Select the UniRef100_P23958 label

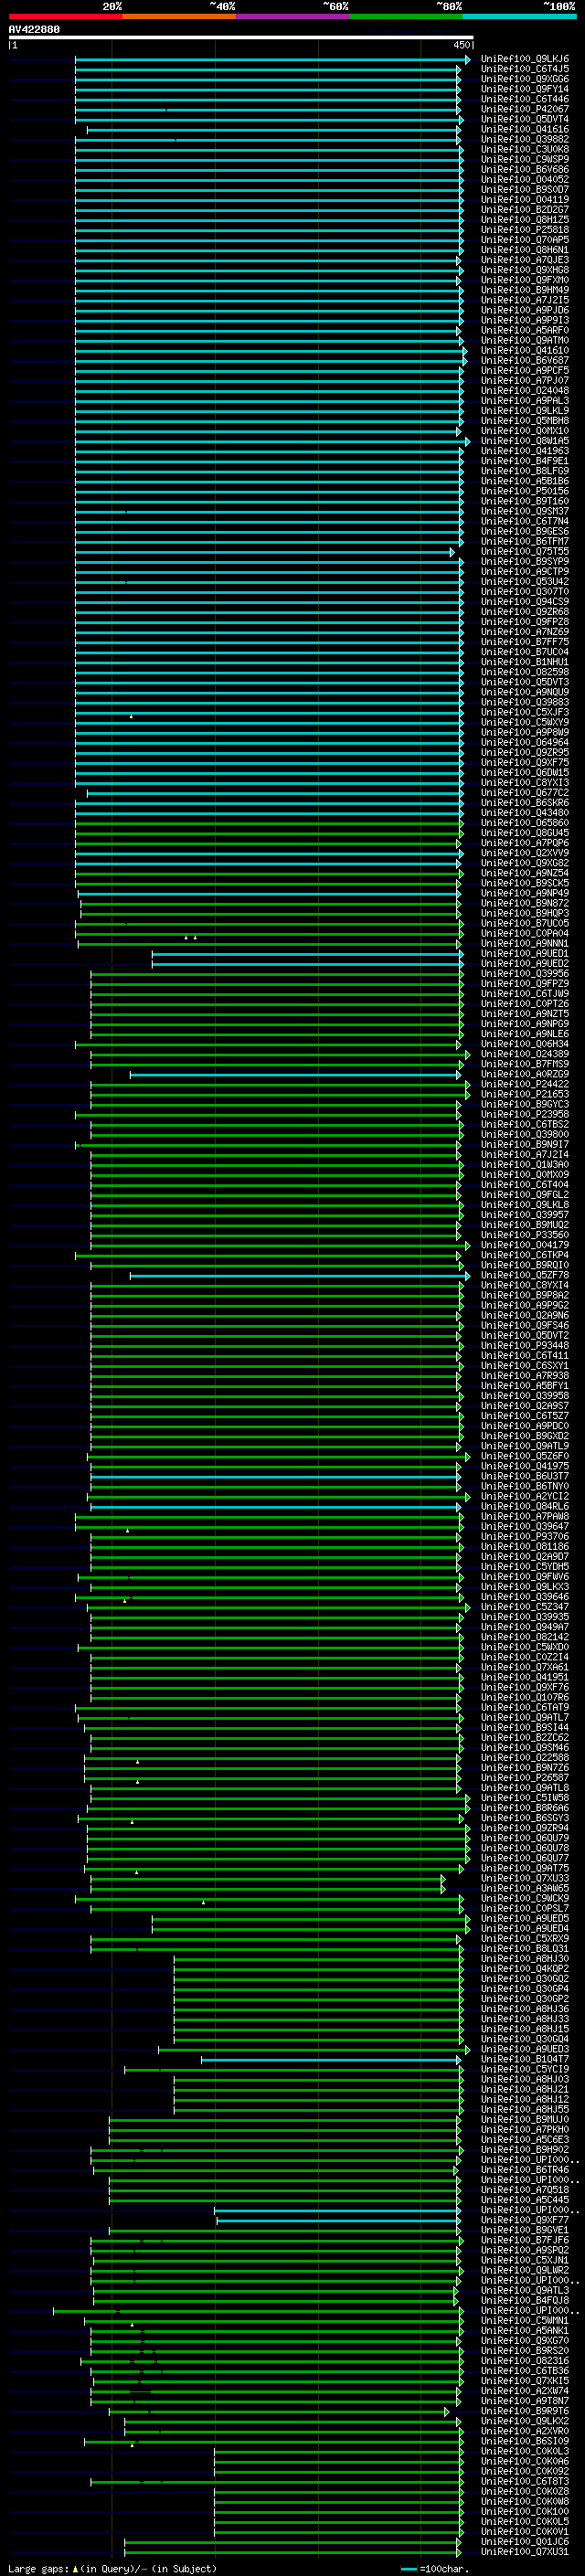point(525,1114)
